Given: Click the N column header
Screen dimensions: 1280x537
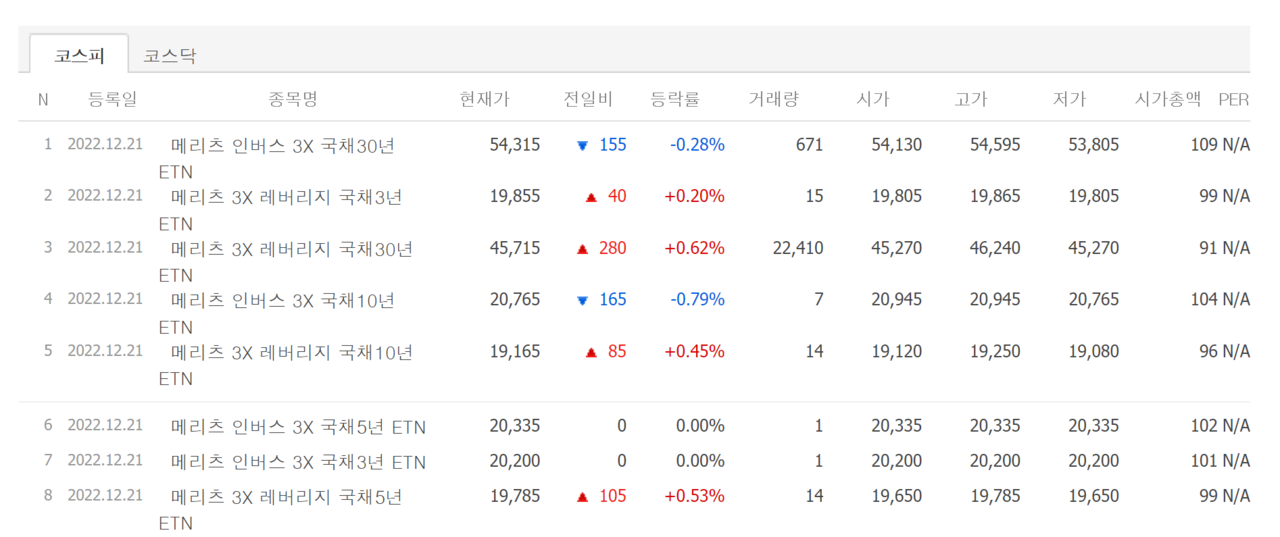Looking at the screenshot, I should pyautogui.click(x=43, y=100).
